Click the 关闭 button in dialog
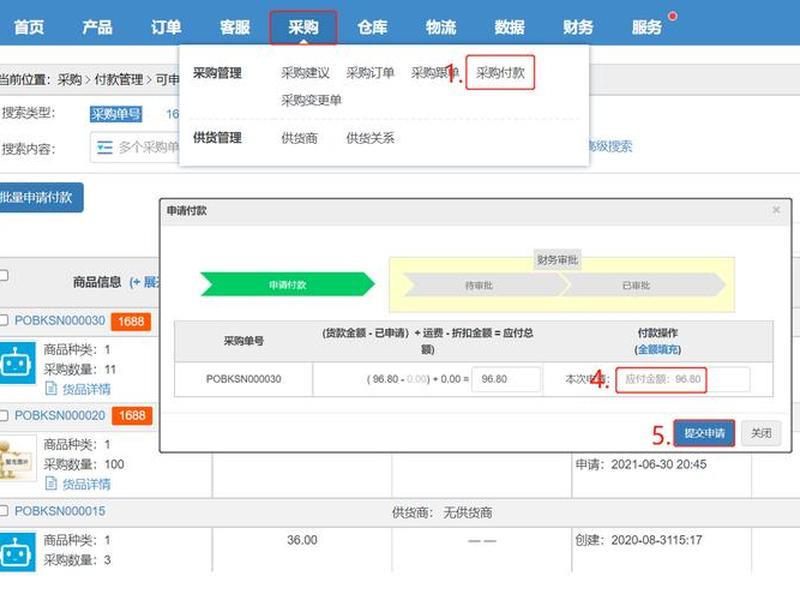This screenshot has width=800, height=600. click(x=761, y=433)
